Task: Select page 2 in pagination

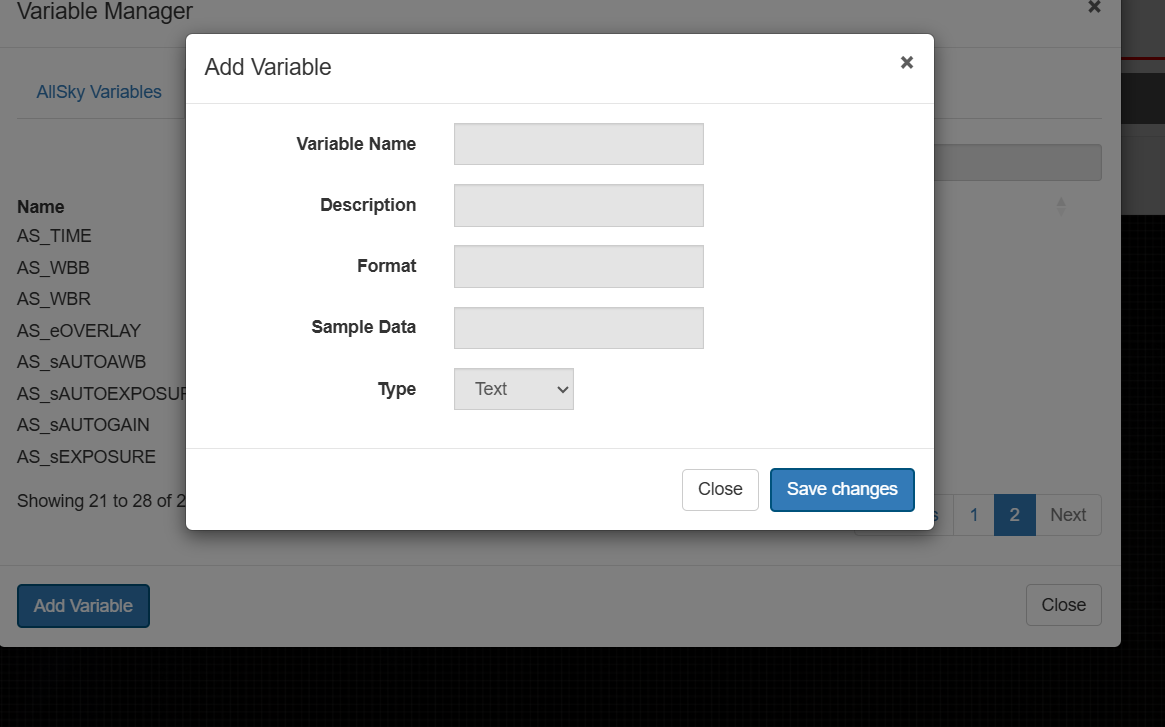Action: tap(1014, 515)
